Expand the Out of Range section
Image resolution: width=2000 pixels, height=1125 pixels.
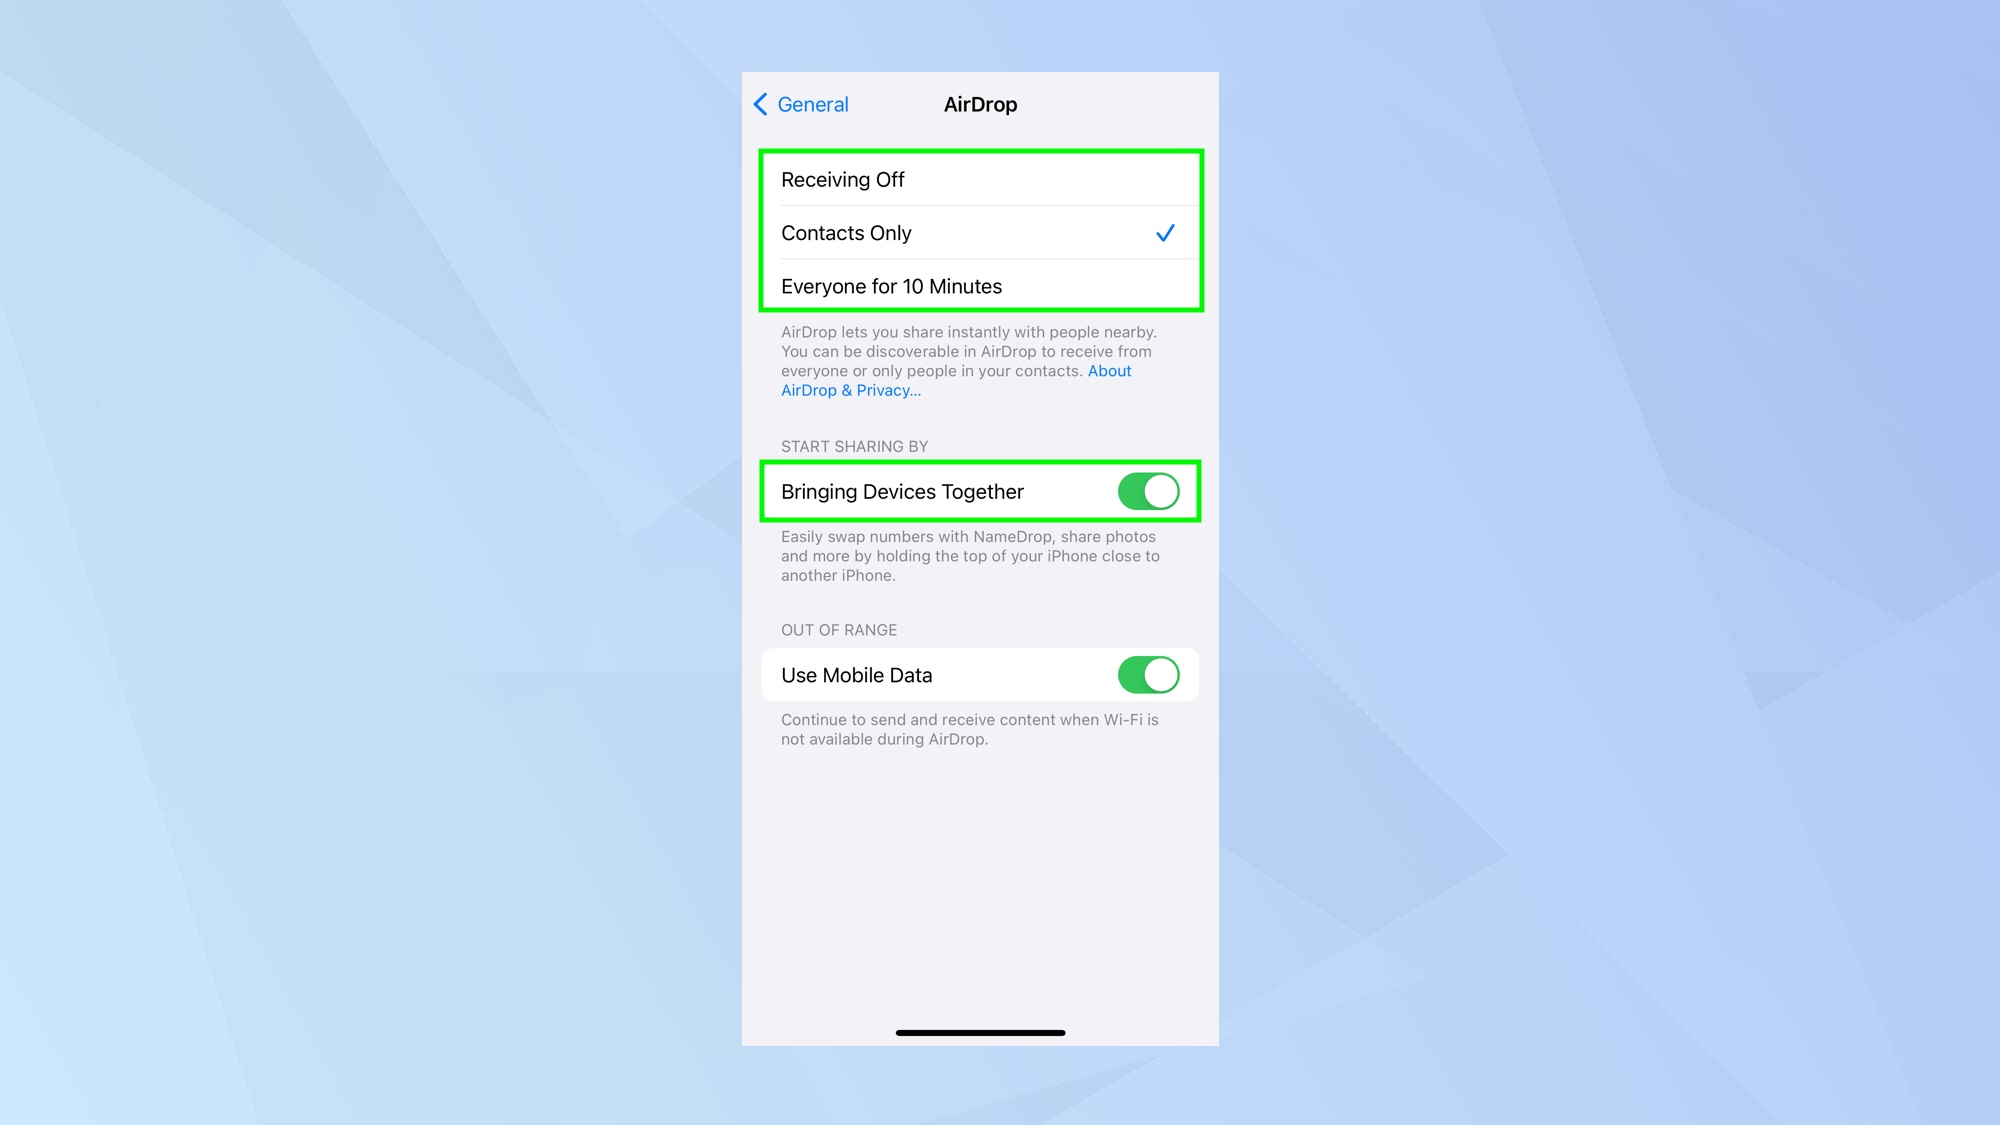point(839,630)
